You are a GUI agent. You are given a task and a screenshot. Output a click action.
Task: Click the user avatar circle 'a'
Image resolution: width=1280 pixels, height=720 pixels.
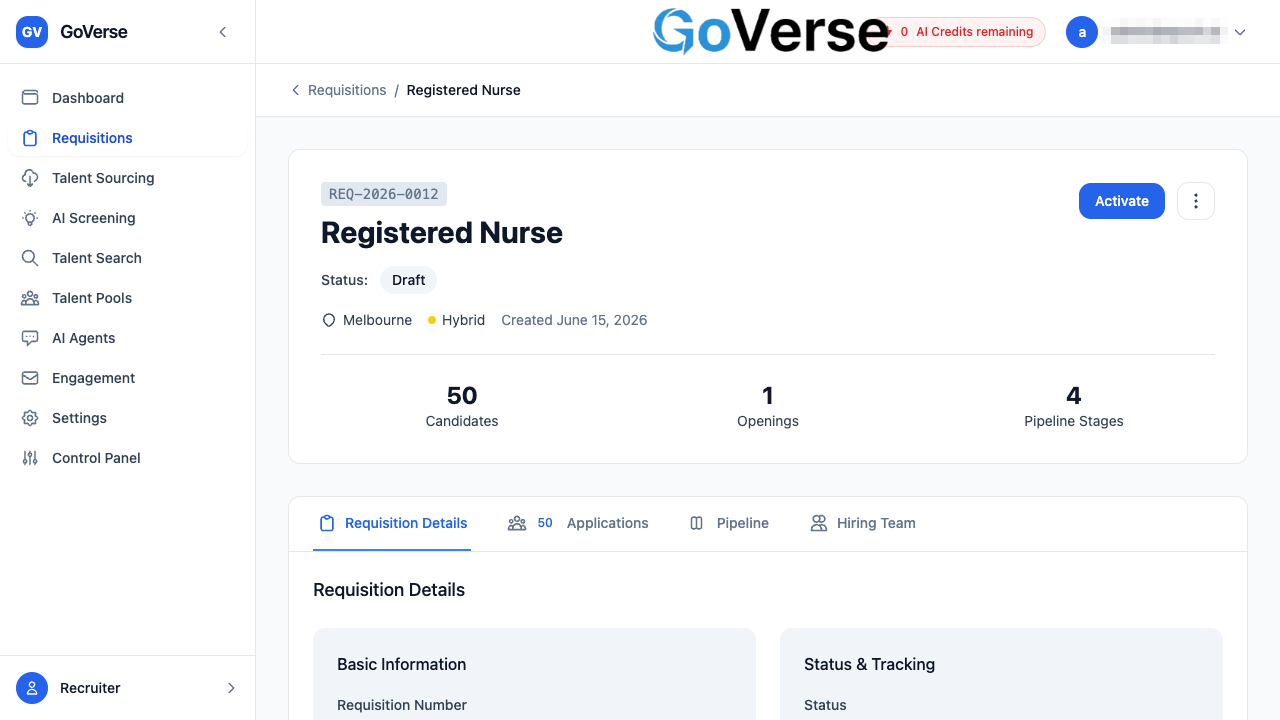1082,32
